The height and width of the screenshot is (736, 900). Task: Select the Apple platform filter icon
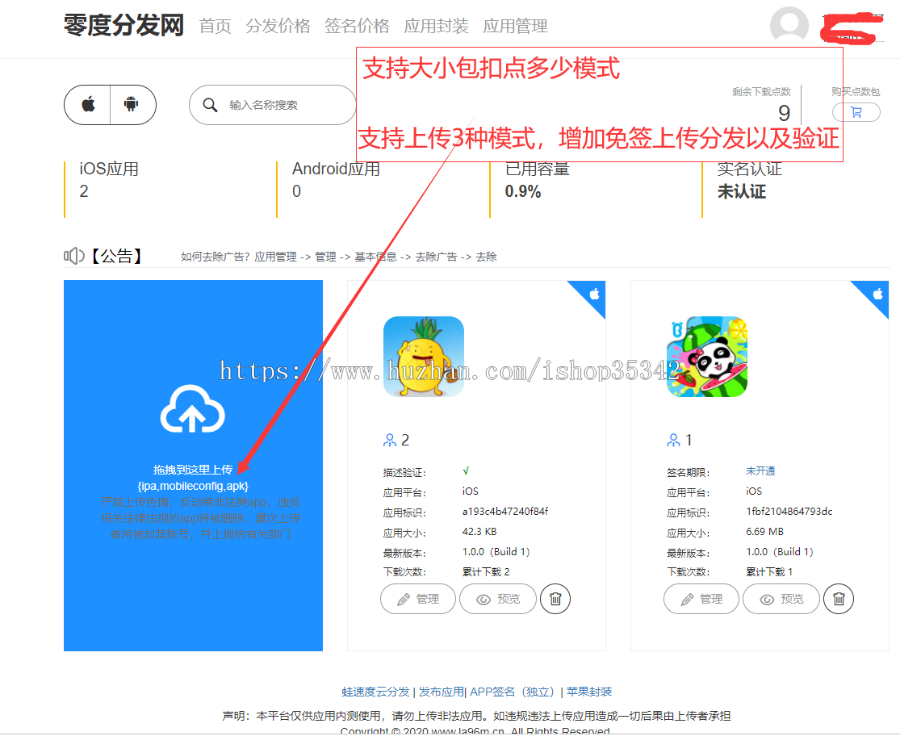(x=87, y=104)
